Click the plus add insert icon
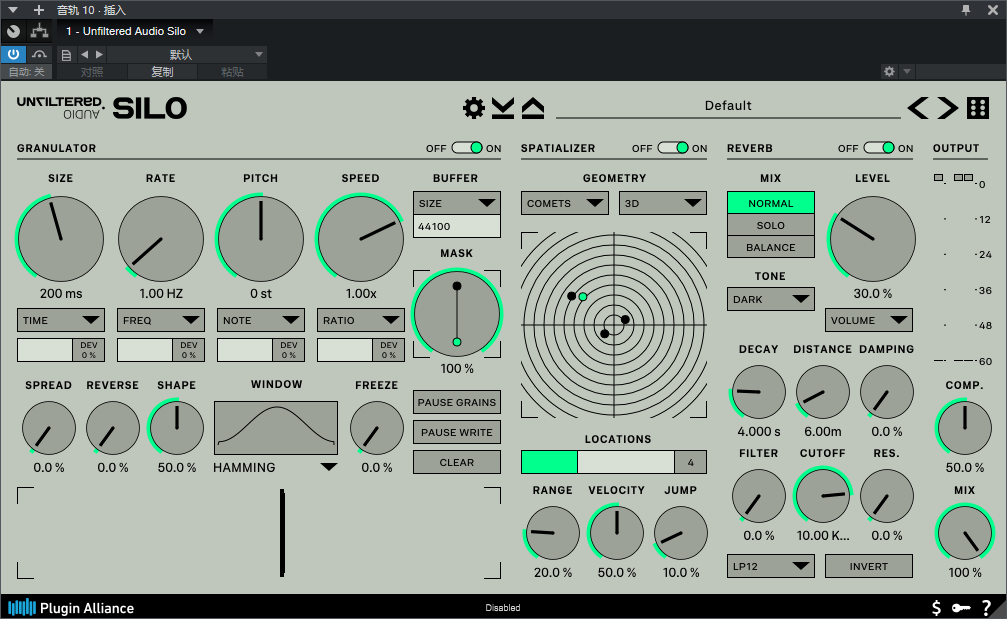Screen dimensions: 1007x619 [39, 10]
